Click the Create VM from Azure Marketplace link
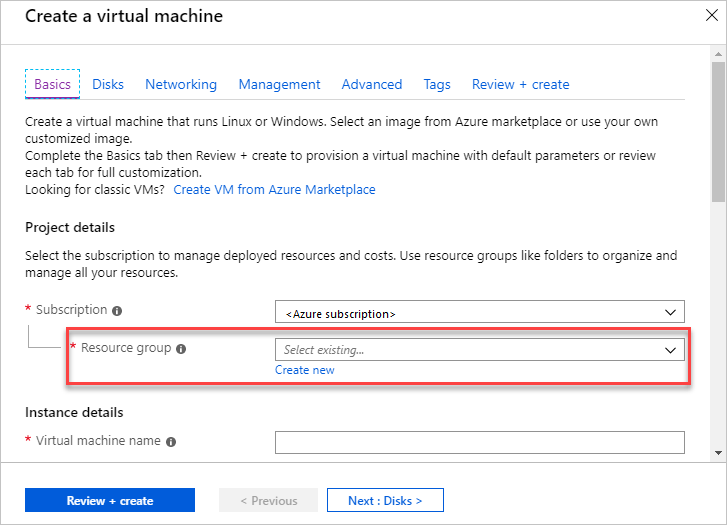 pos(275,189)
